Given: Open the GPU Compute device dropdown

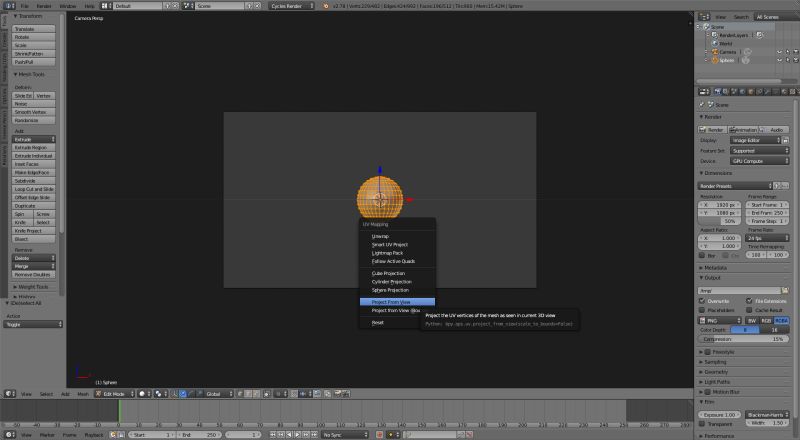Looking at the screenshot, I should pyautogui.click(x=759, y=161).
